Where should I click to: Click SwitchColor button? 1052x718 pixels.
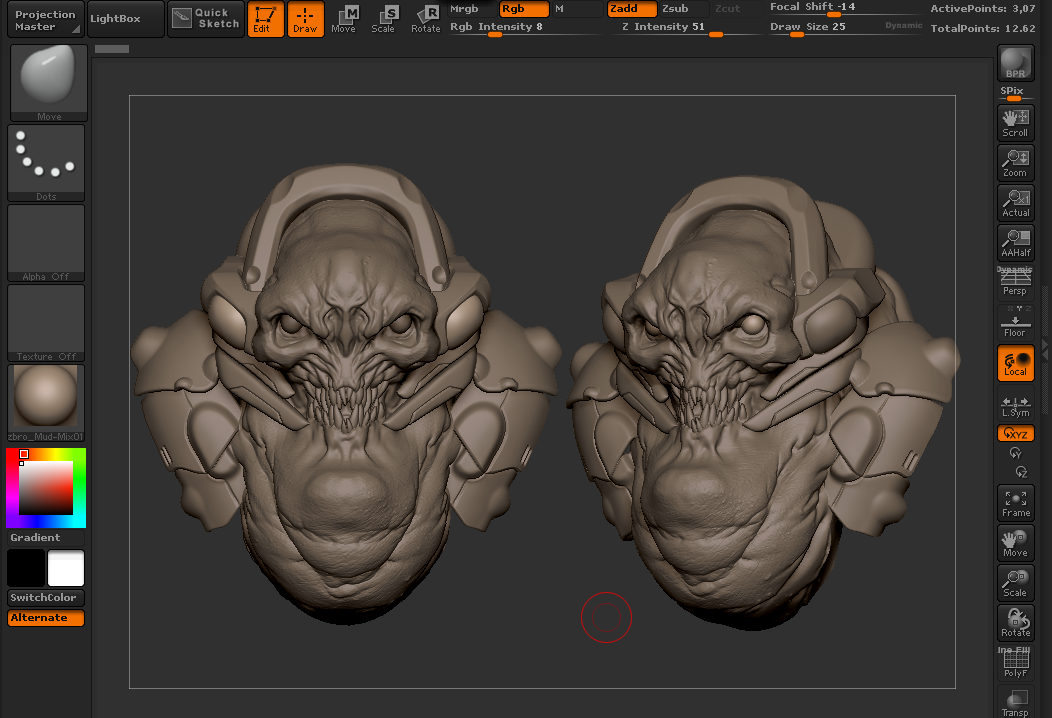(46, 597)
